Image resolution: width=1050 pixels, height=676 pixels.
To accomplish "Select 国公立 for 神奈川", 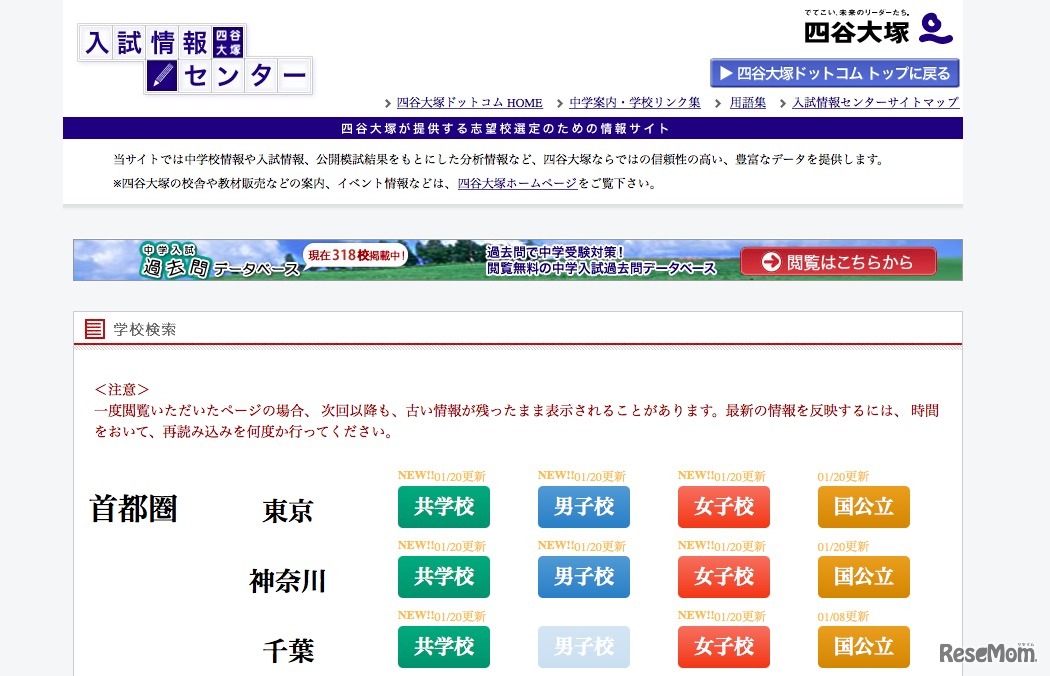I will (863, 577).
